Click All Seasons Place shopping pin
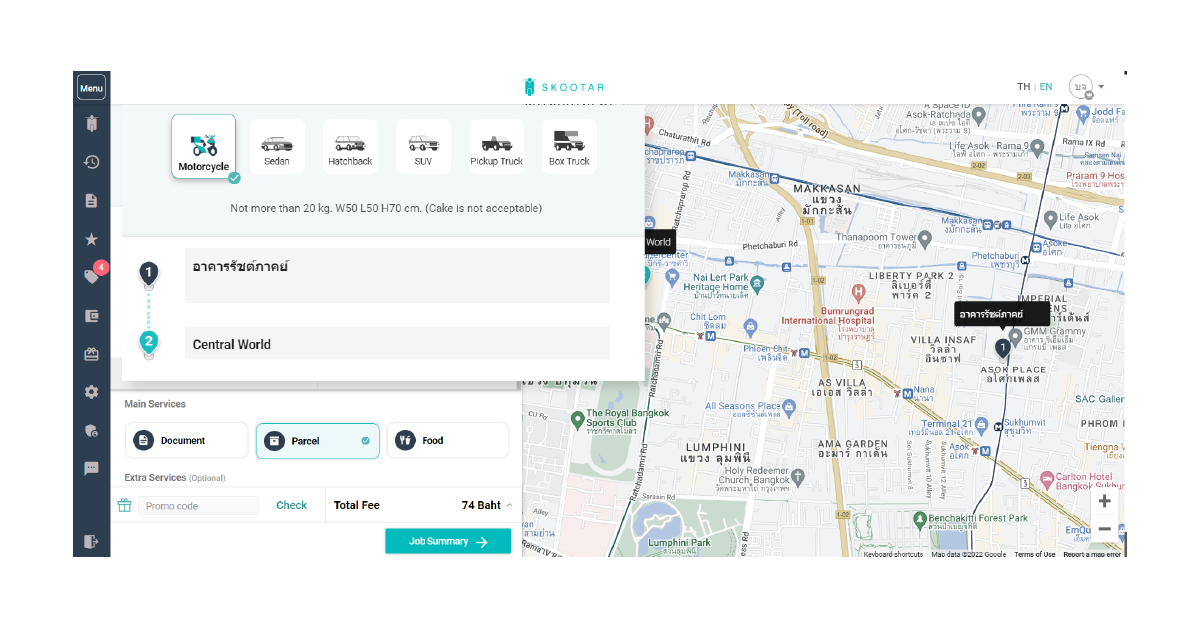 point(789,406)
